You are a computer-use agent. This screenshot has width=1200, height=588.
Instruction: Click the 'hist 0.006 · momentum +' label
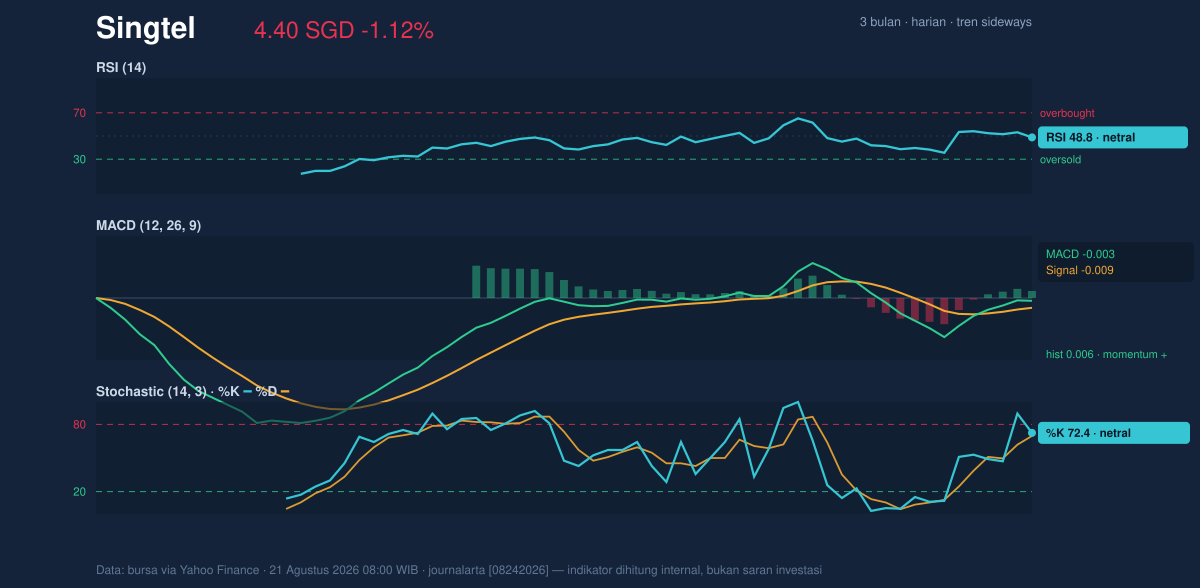1106,355
